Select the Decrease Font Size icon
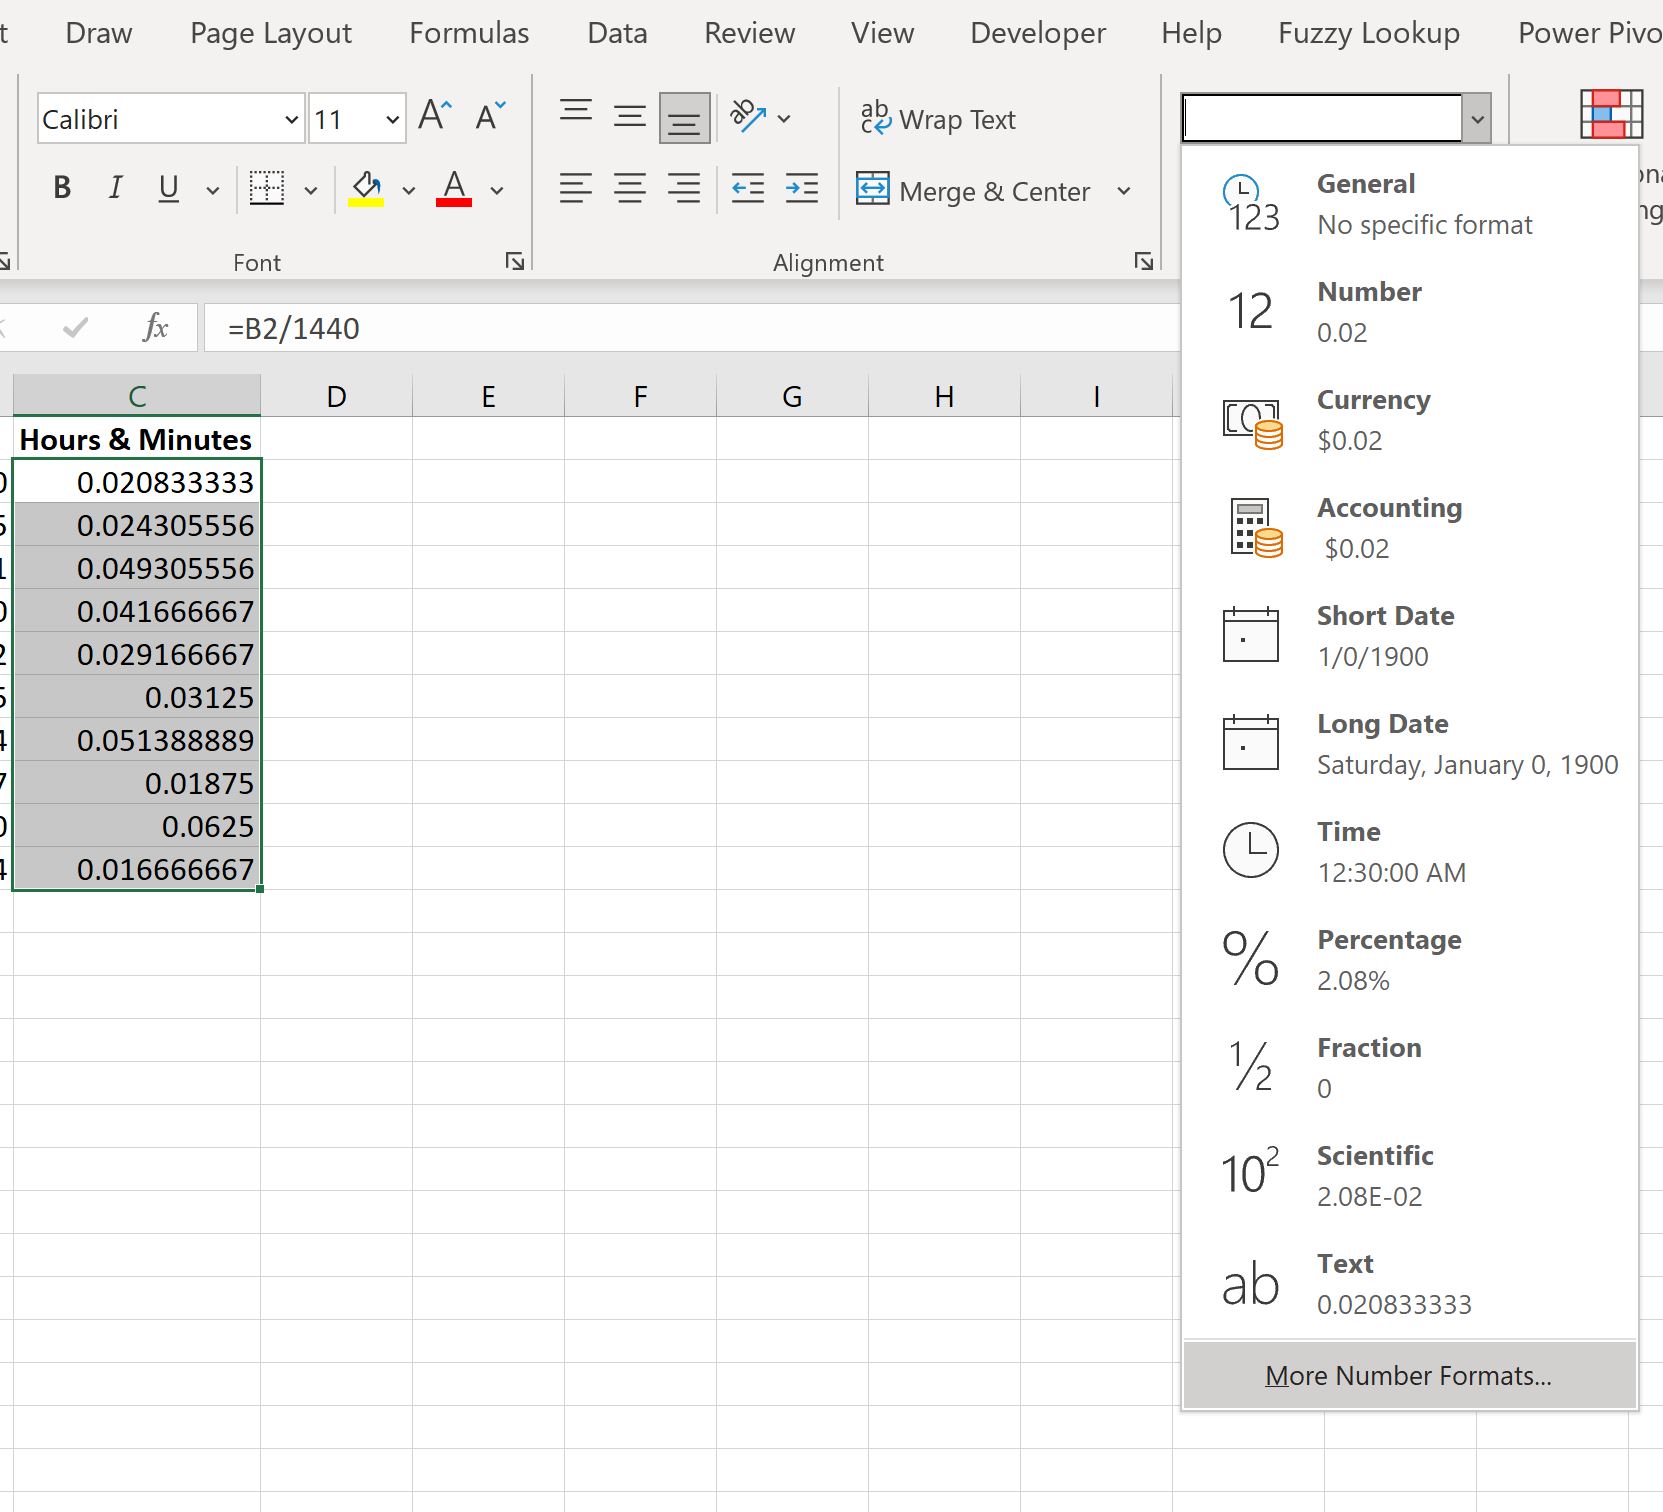The height and width of the screenshot is (1512, 1663). [x=489, y=117]
